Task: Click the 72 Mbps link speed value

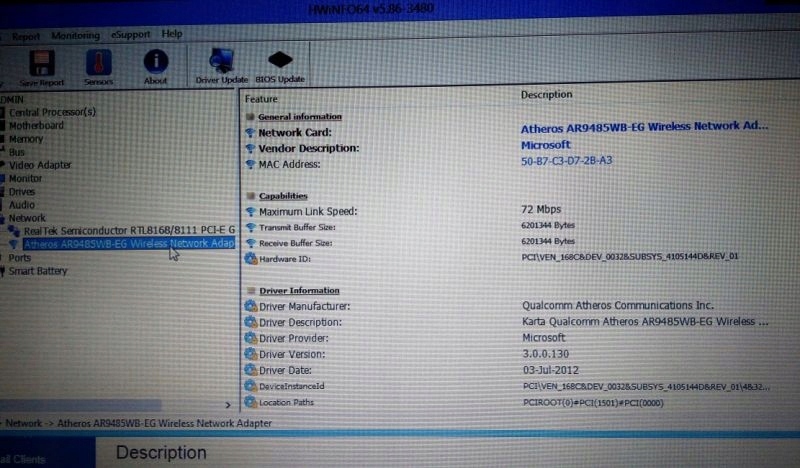Action: 541,209
